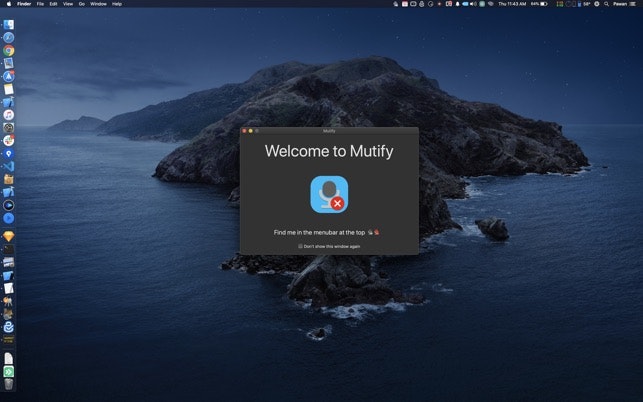643x402 pixels.
Task: Open Notification Center list icon
Action: [632, 4]
